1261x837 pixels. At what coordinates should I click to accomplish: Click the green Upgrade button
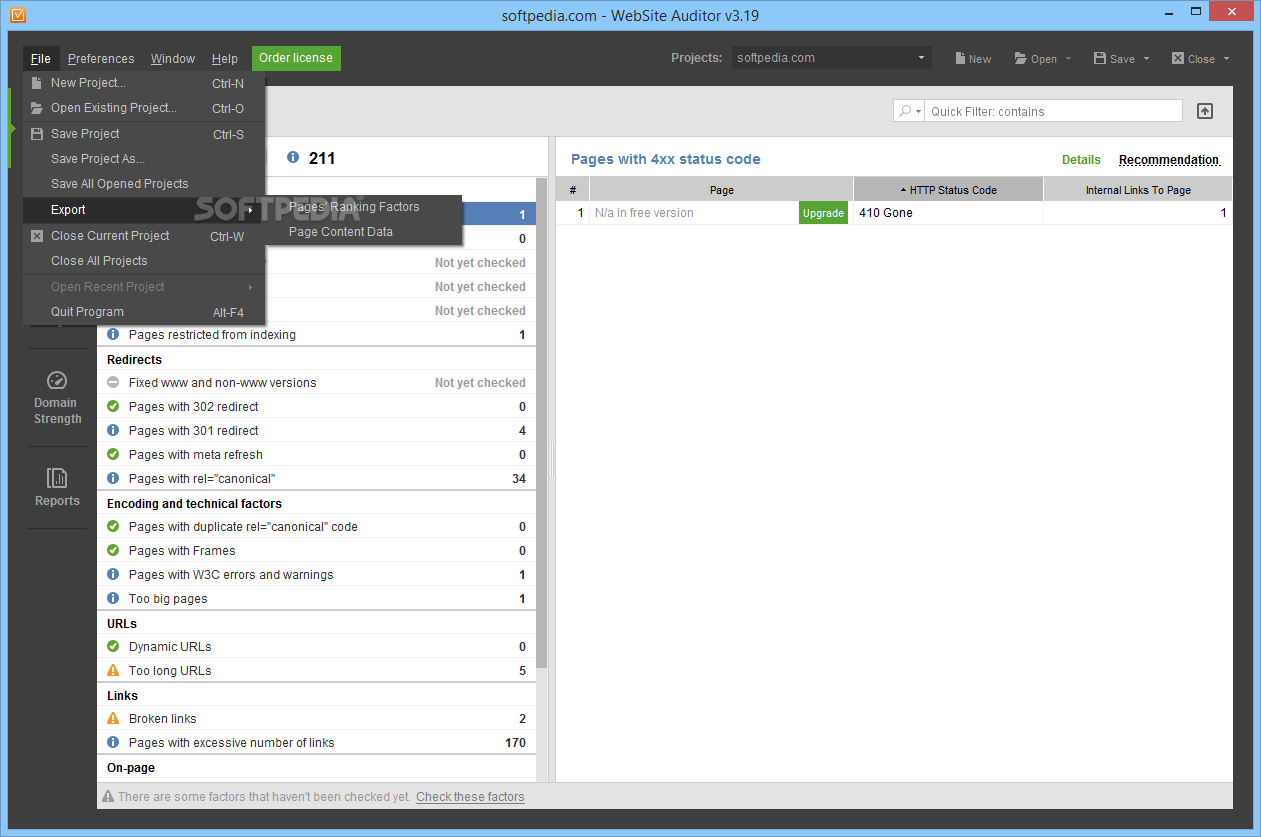(x=823, y=213)
